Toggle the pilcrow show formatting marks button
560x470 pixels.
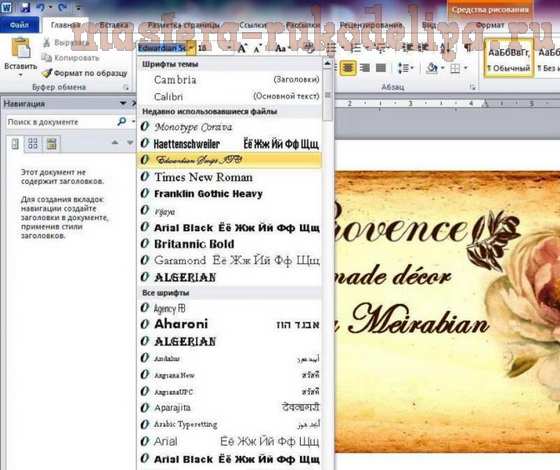(x=468, y=48)
